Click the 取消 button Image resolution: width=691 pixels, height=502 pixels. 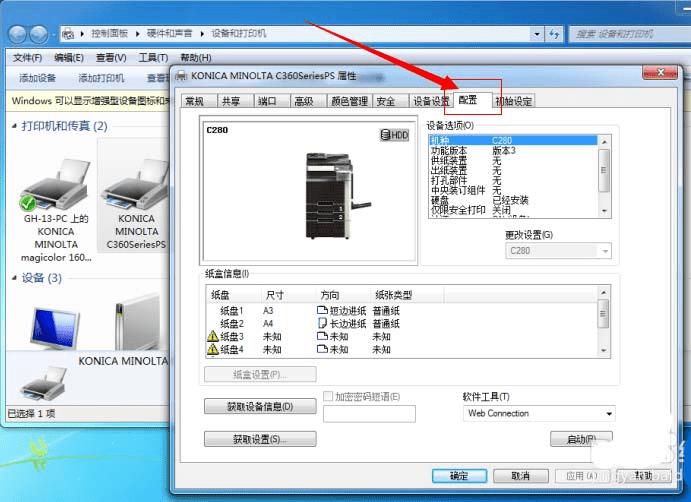point(520,476)
